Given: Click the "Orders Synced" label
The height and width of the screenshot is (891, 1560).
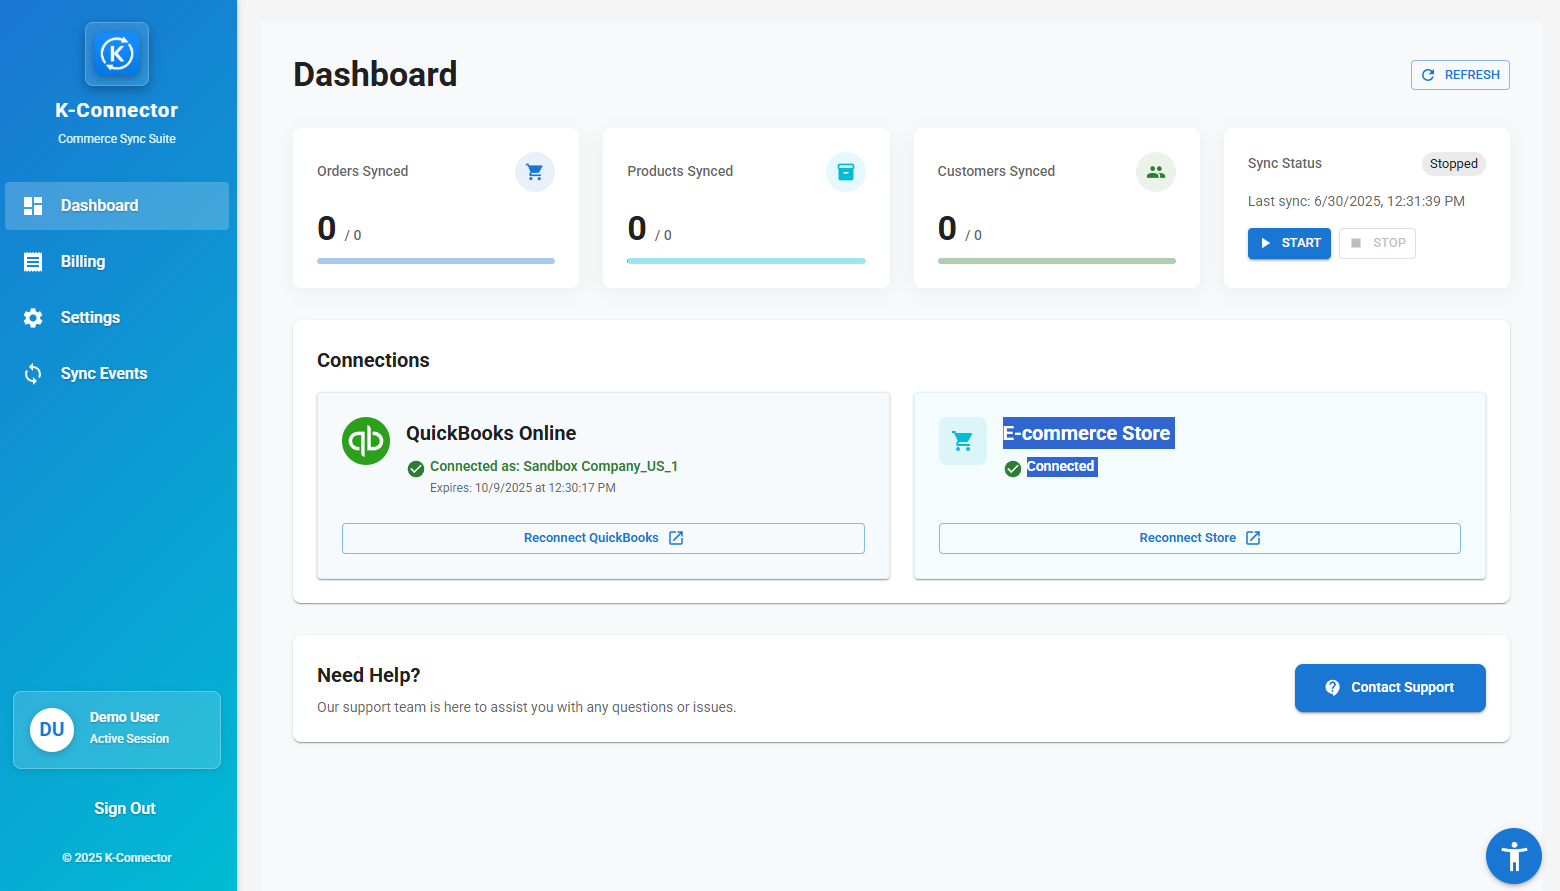Looking at the screenshot, I should [363, 171].
